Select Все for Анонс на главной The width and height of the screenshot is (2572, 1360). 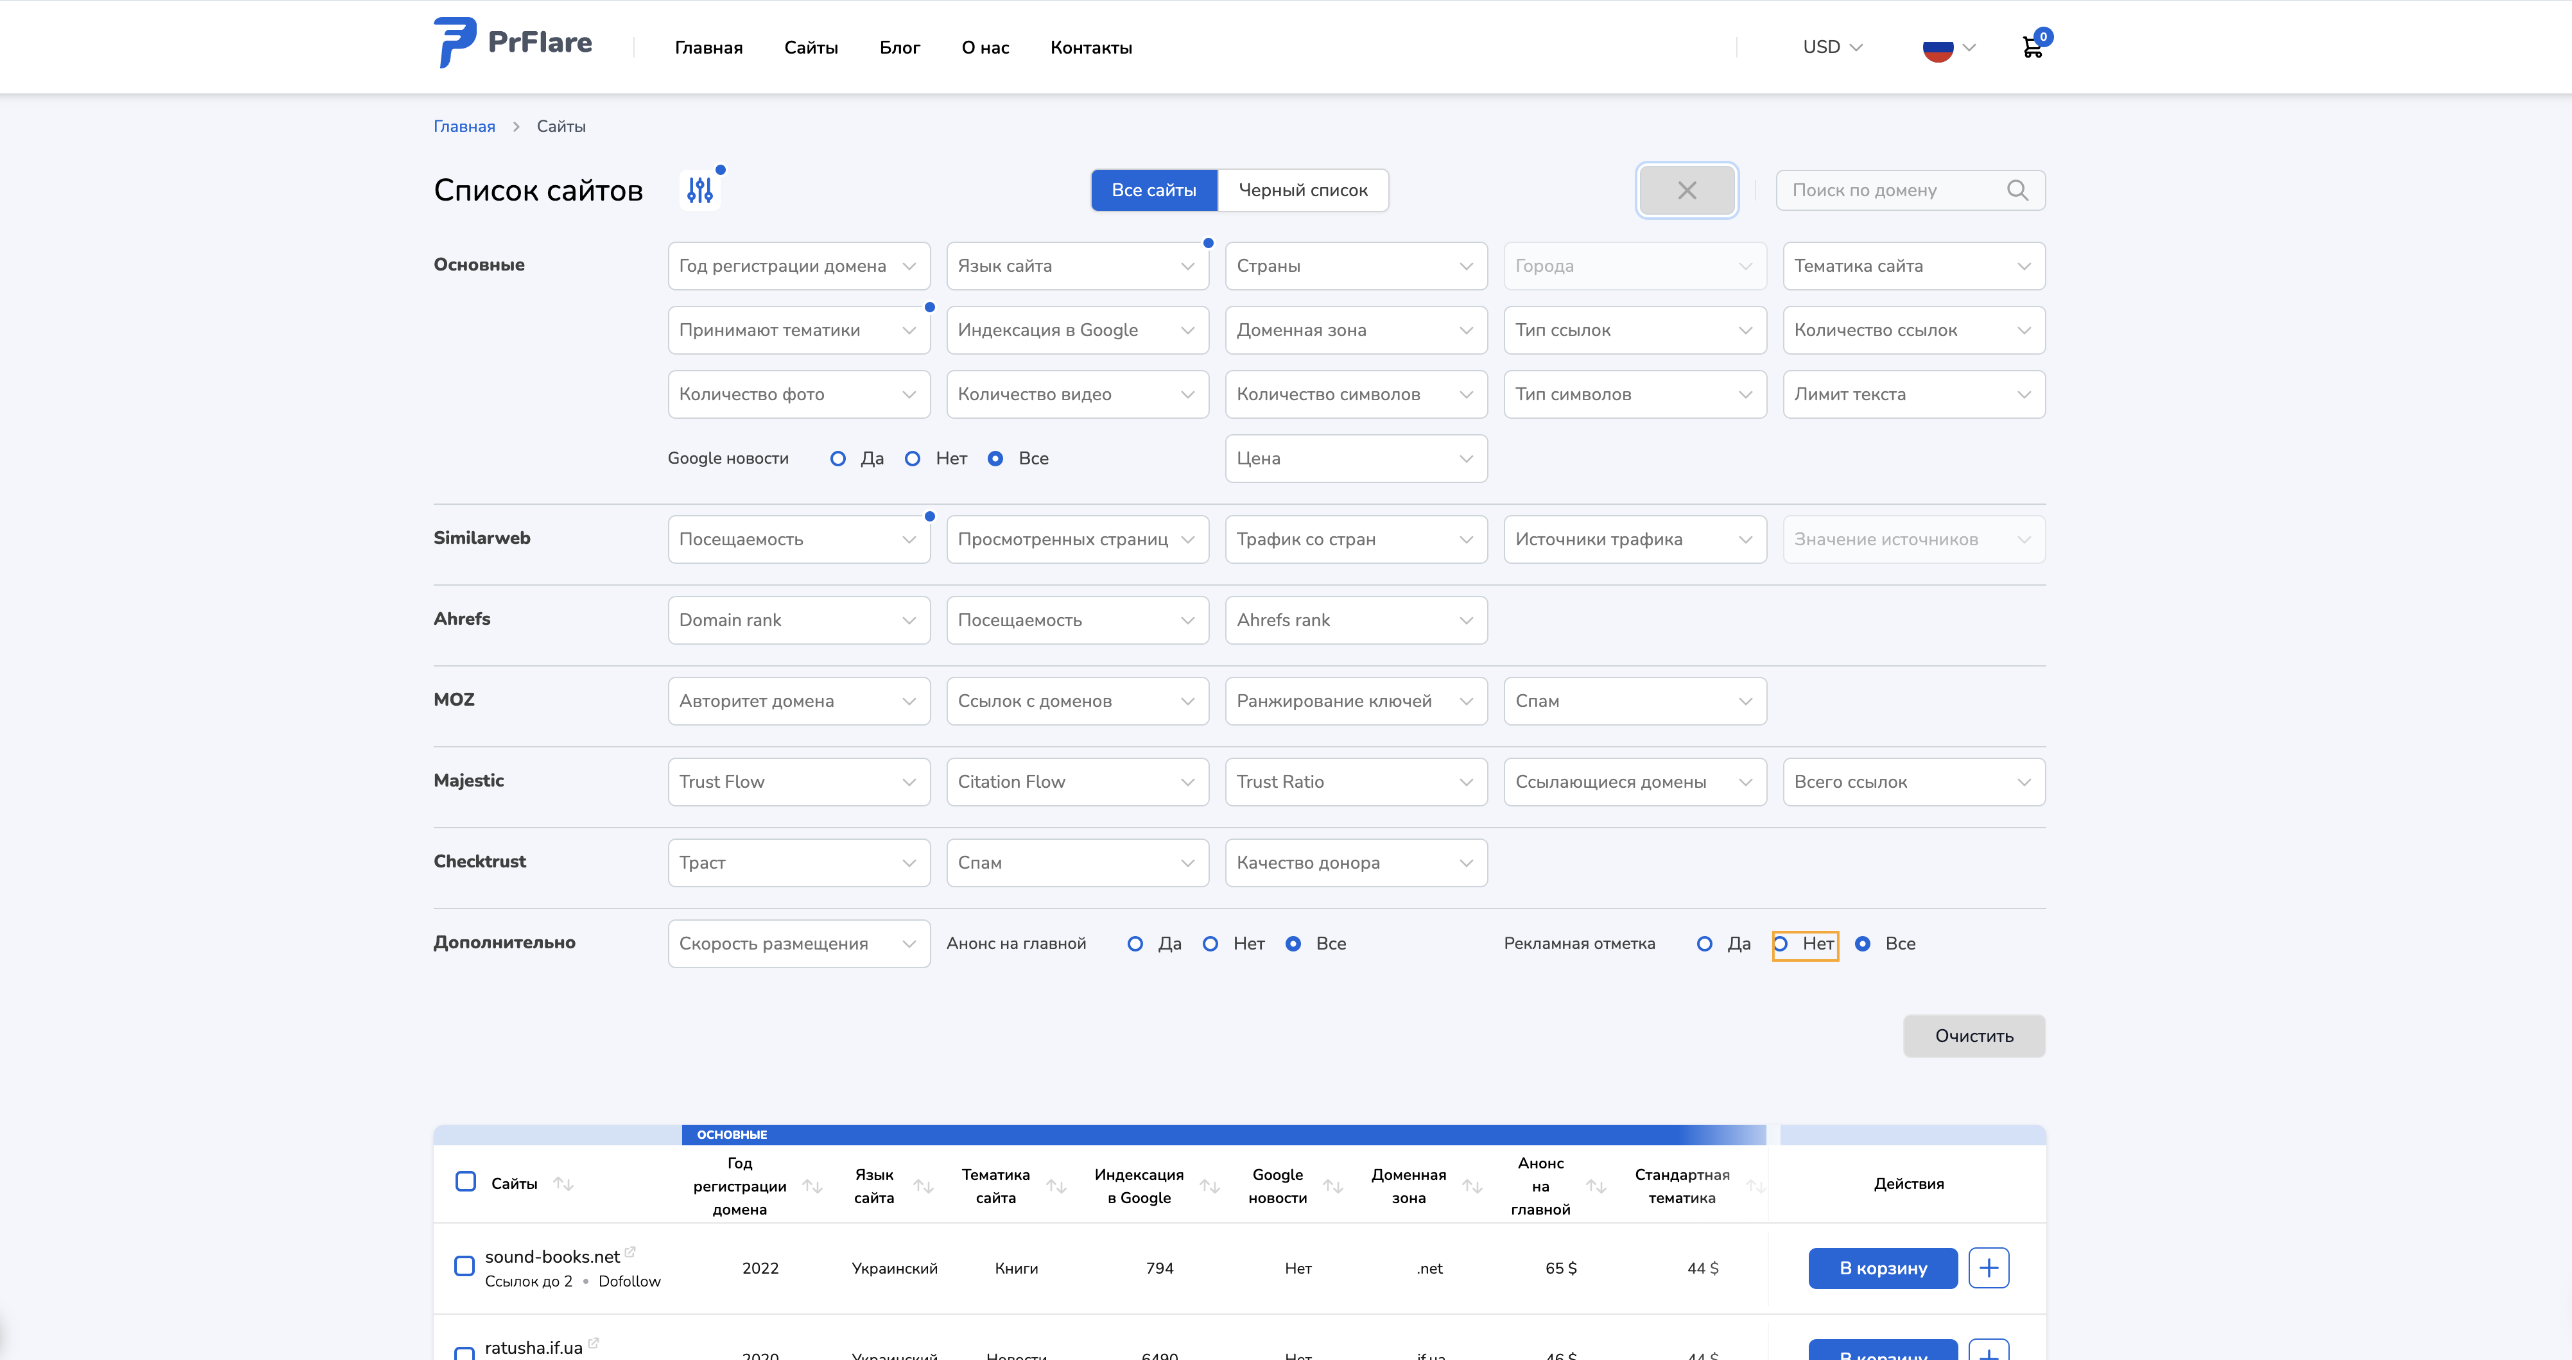(1293, 943)
